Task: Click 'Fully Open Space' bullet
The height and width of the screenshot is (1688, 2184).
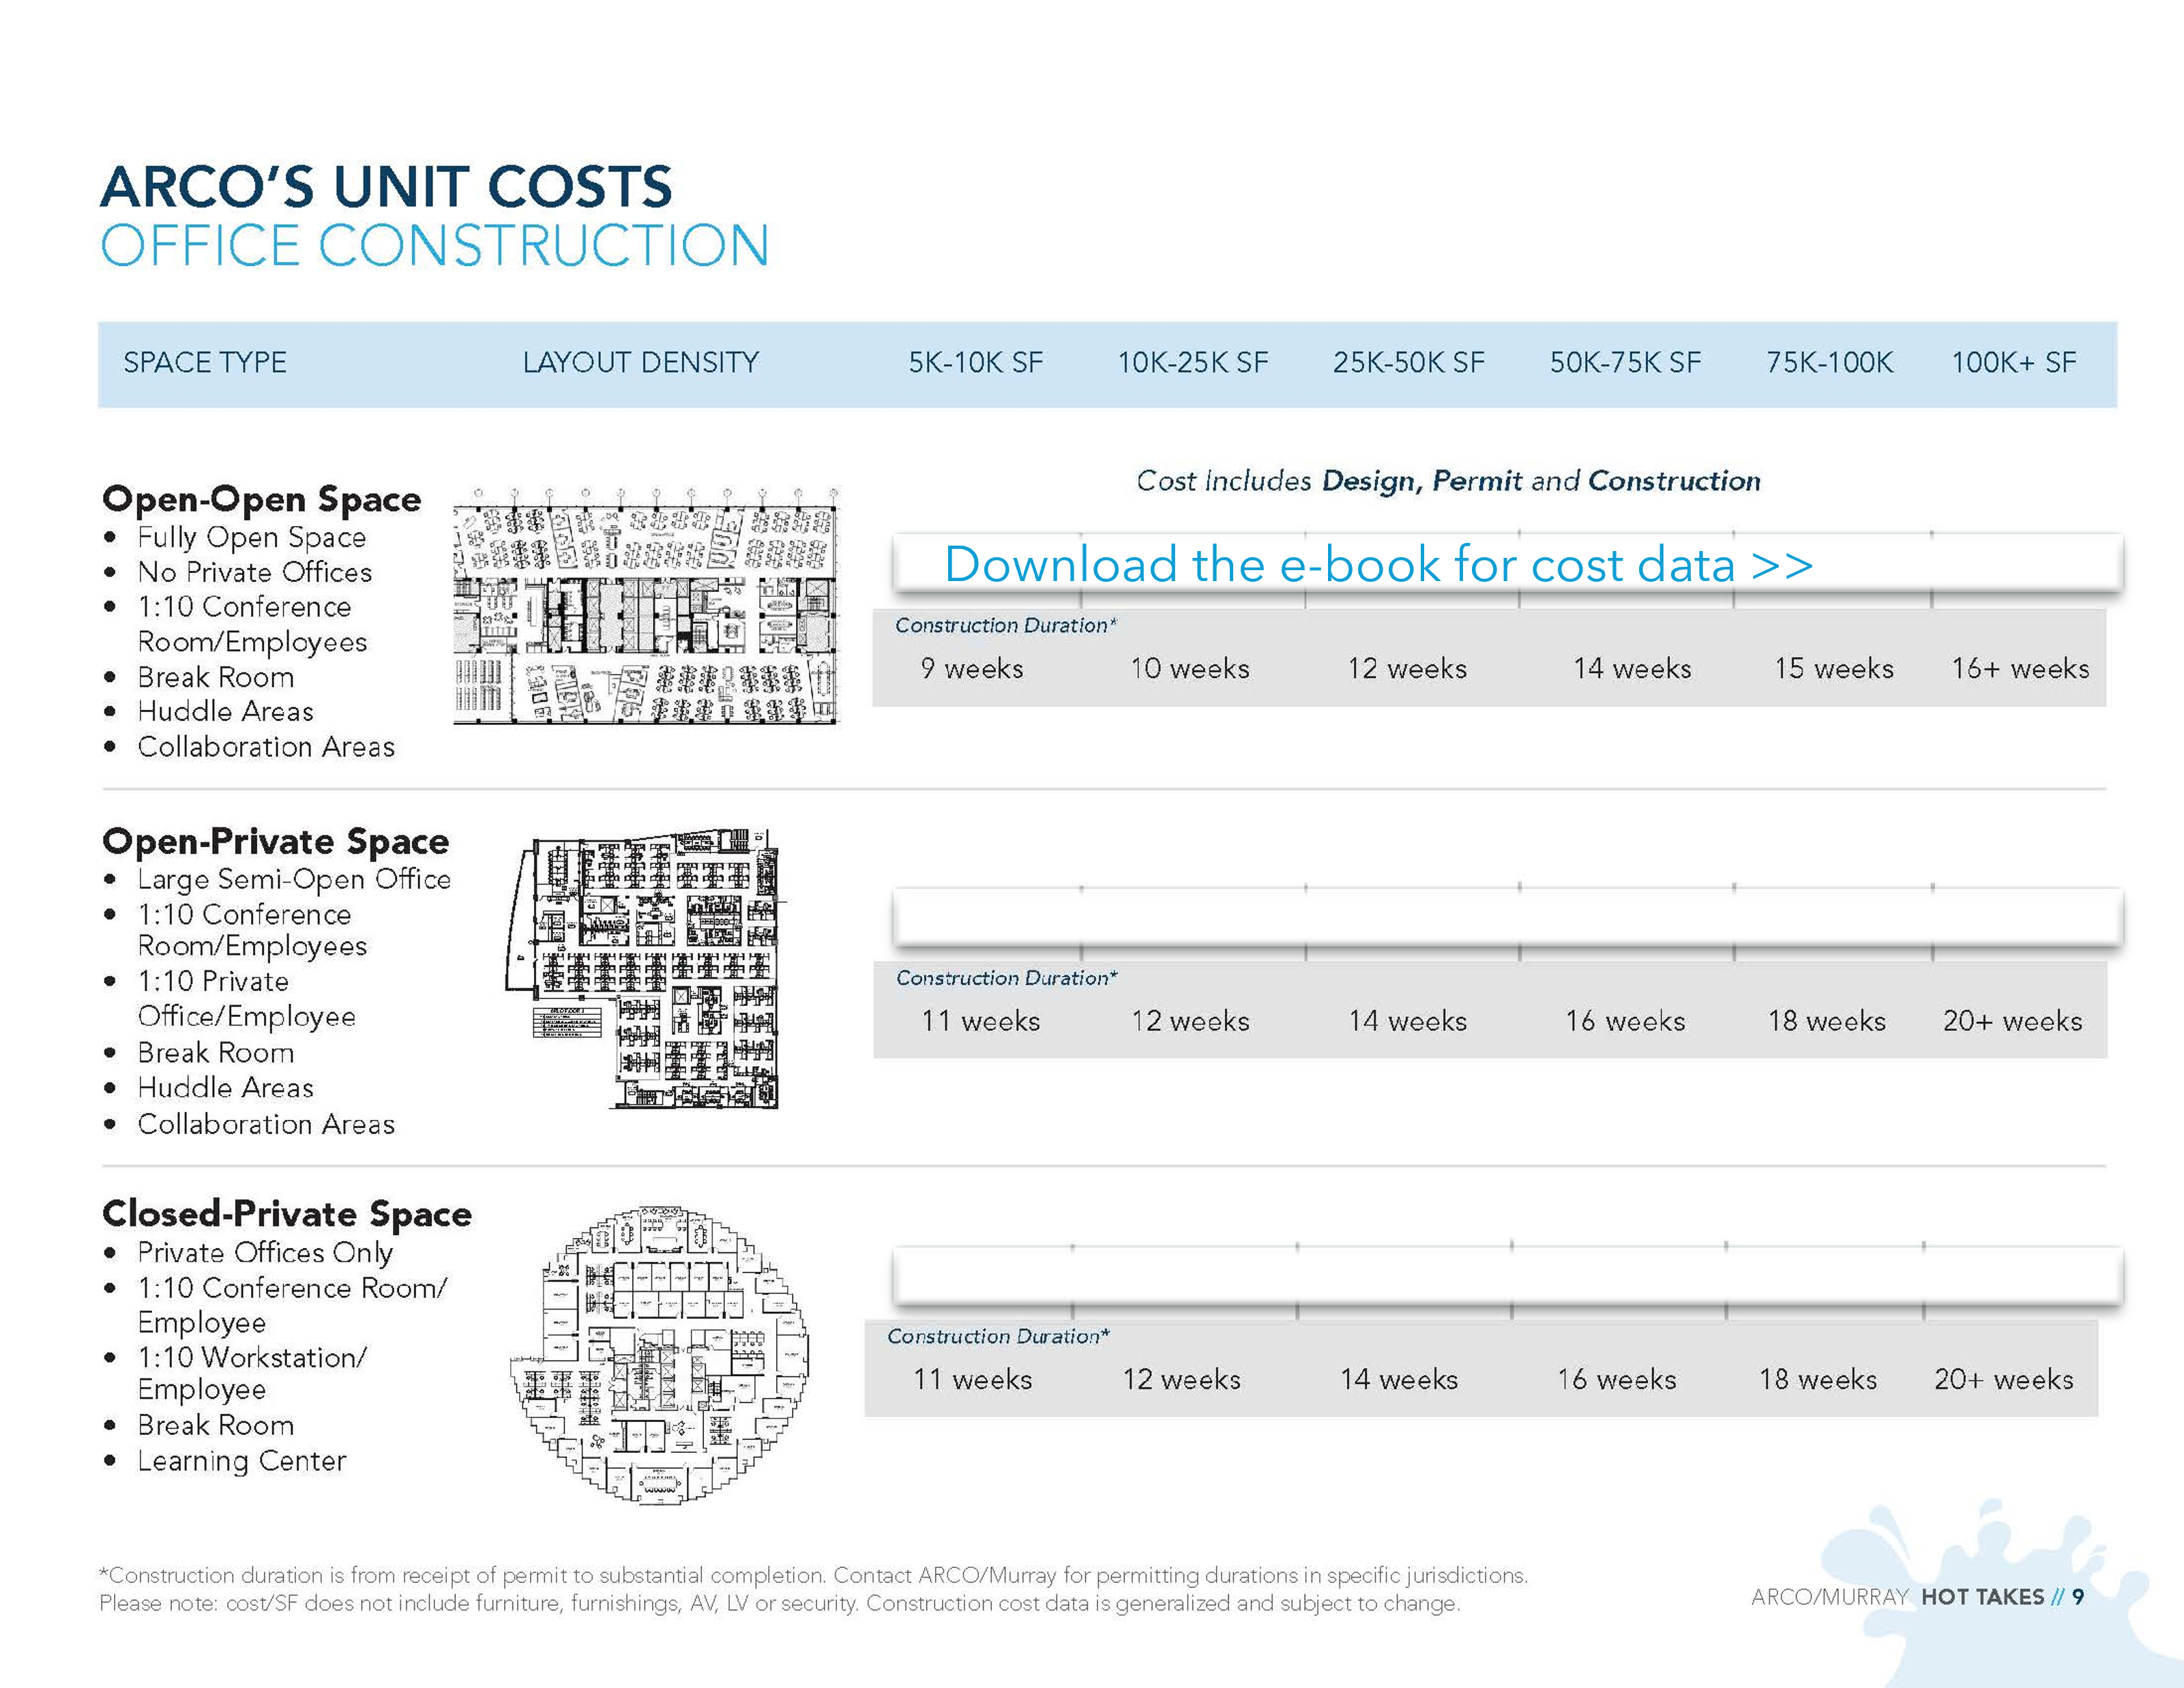Action: [x=252, y=537]
